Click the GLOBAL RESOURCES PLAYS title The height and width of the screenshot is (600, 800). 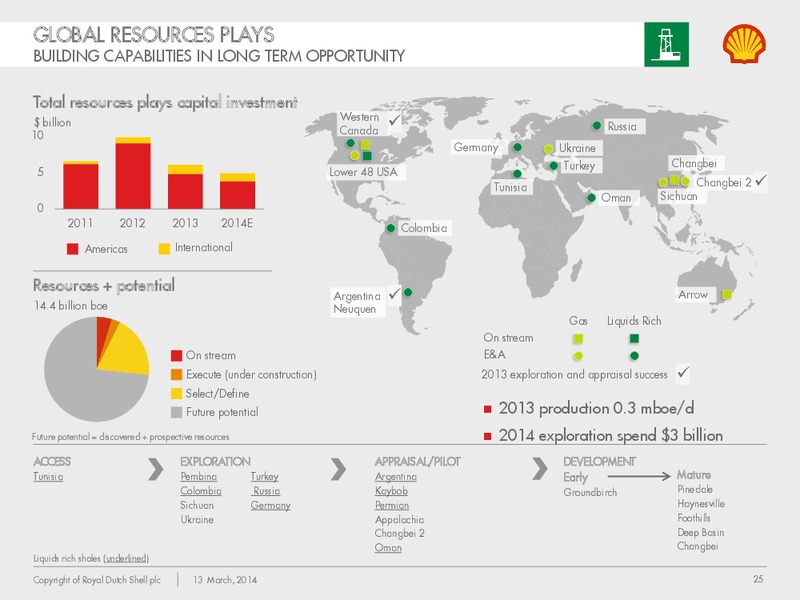[154, 35]
